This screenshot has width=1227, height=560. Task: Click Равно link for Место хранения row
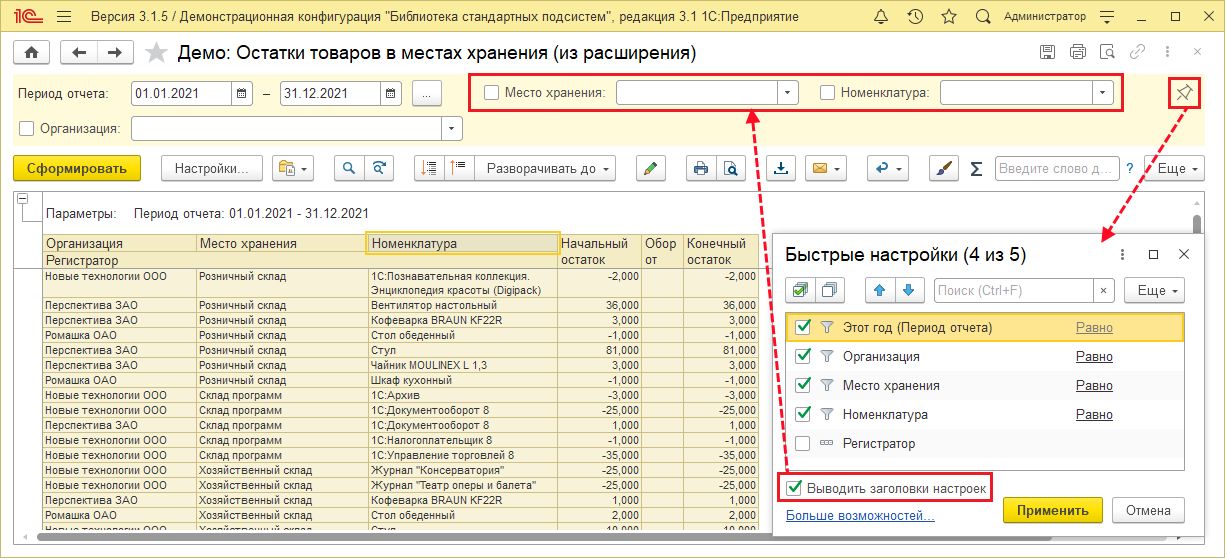1094,385
